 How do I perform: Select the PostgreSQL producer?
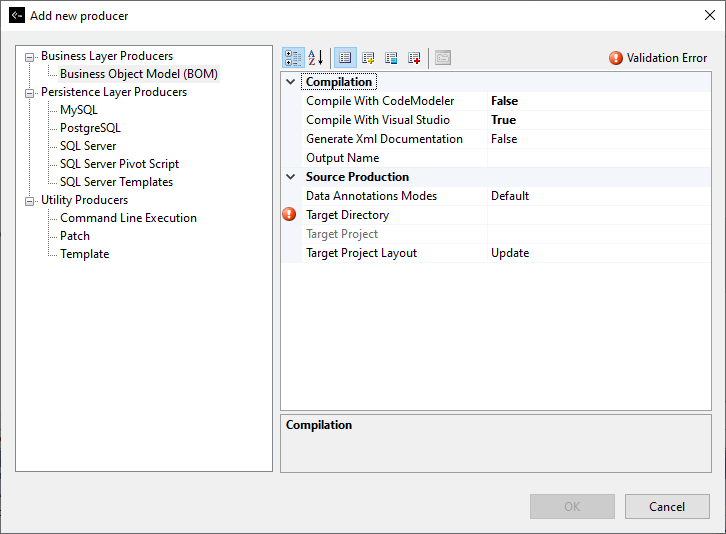point(90,128)
